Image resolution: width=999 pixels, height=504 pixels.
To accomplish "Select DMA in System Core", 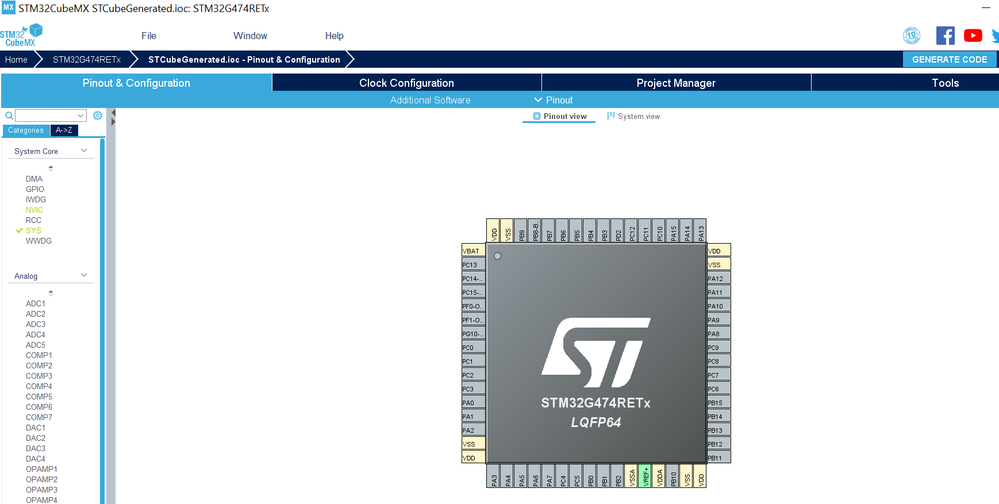I will 34,179.
